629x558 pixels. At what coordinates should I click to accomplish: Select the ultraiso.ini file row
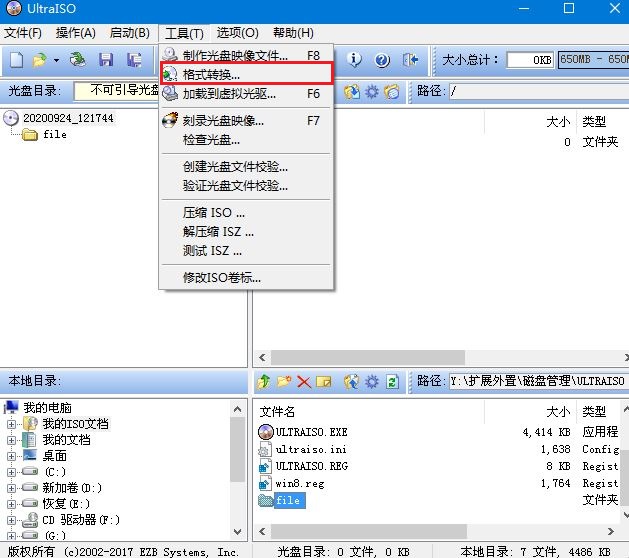point(439,449)
